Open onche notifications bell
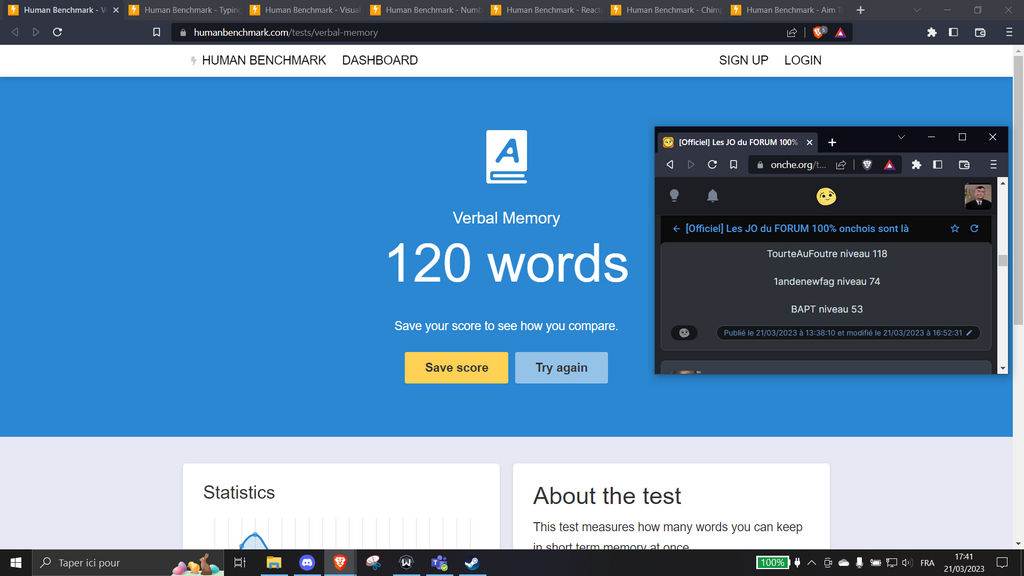The height and width of the screenshot is (576, 1024). (x=712, y=195)
